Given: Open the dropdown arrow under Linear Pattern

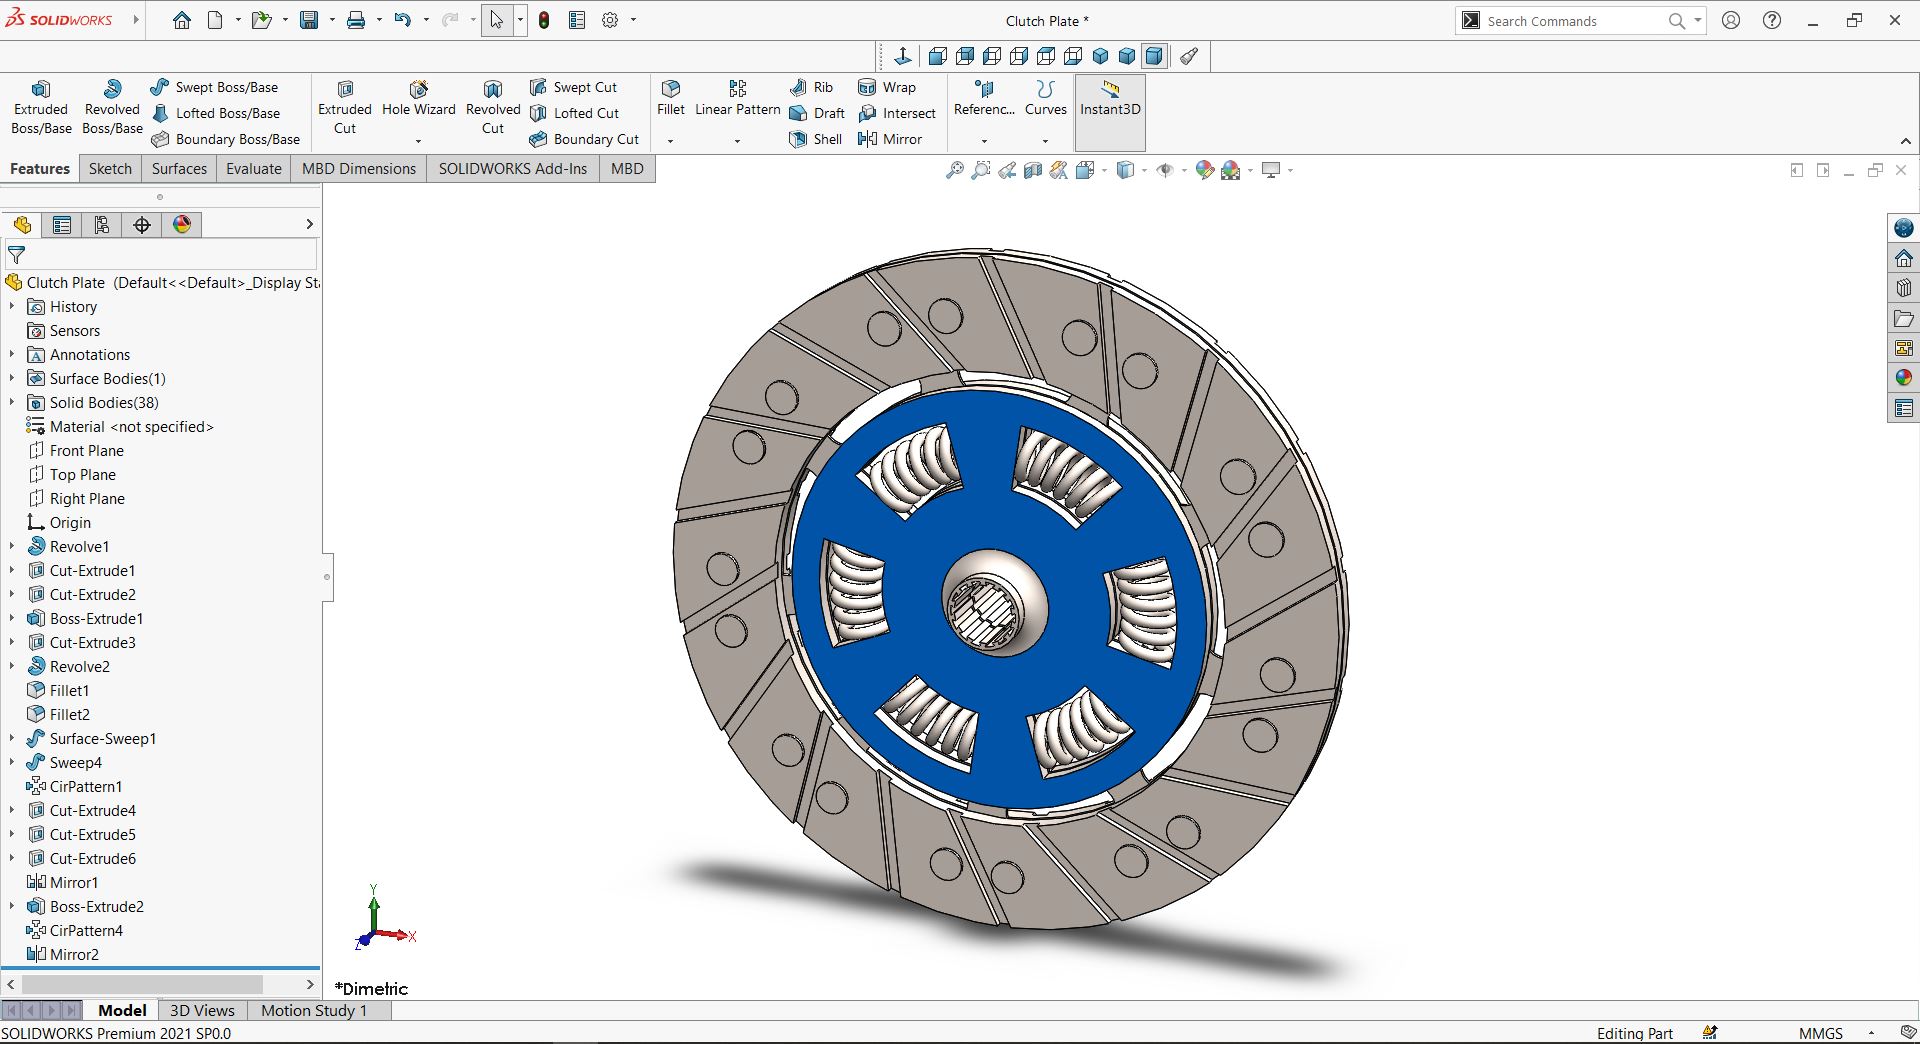Looking at the screenshot, I should [737, 141].
